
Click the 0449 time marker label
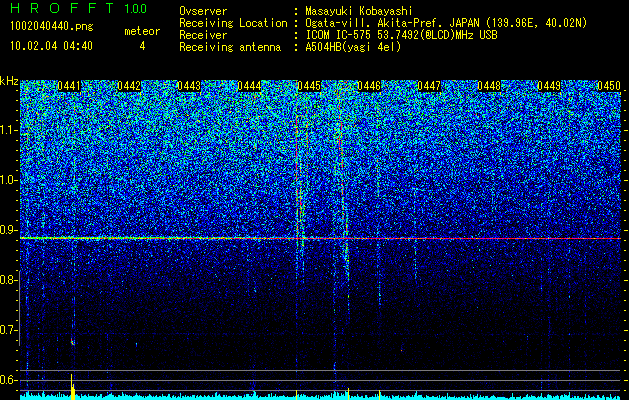coord(549,86)
